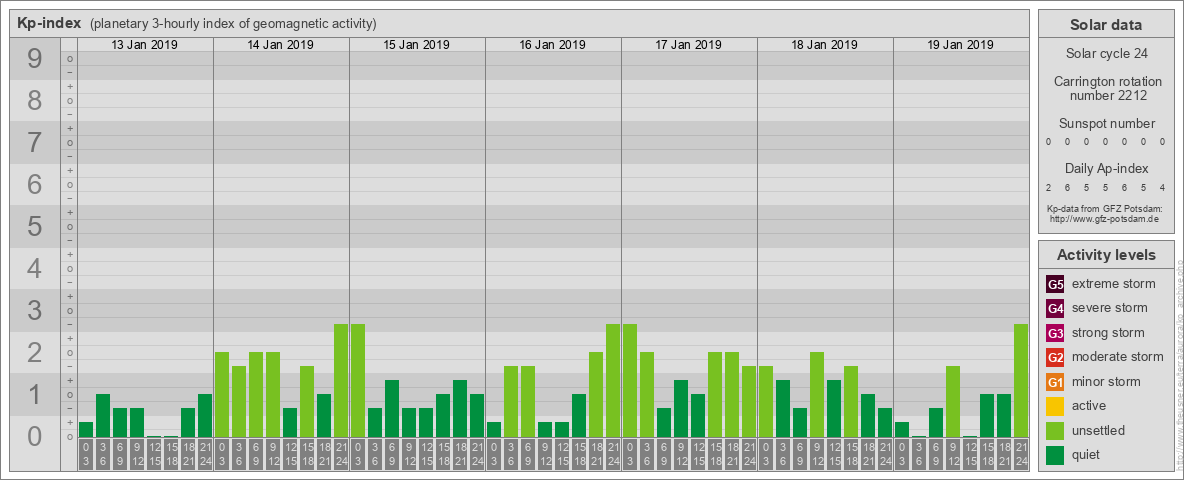Screen dimensions: 1184x480
Task: Click the Daily Ap-index value '4'
Action: click(x=1162, y=188)
